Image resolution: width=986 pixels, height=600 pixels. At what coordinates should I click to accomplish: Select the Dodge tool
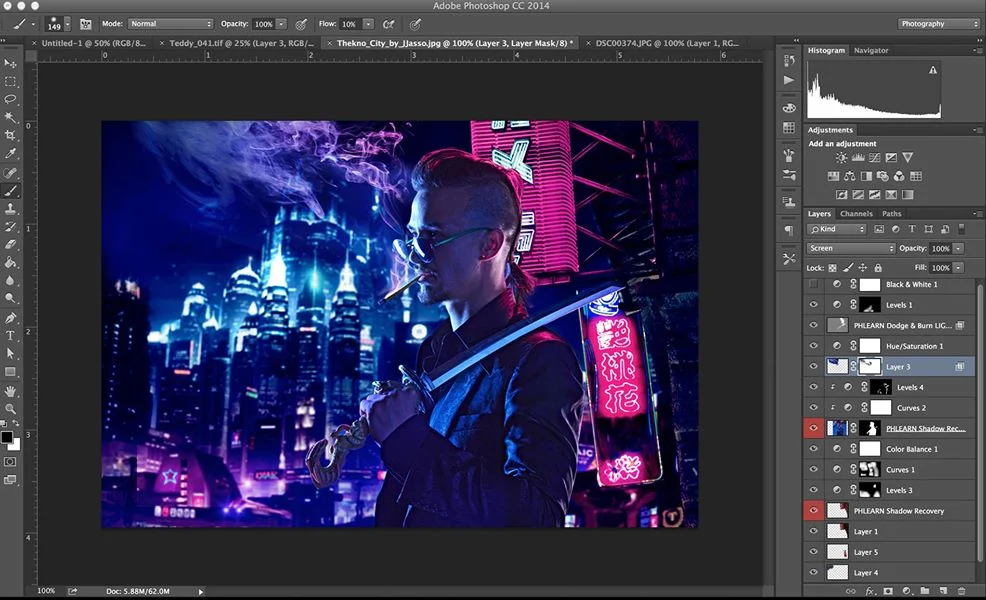[x=10, y=299]
